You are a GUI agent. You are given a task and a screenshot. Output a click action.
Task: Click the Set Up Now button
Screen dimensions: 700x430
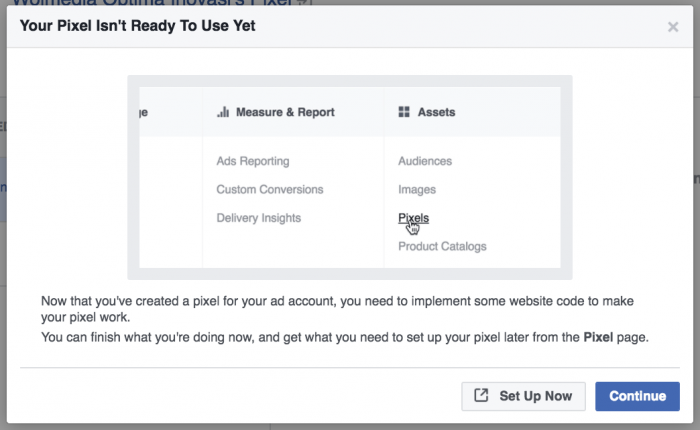(x=523, y=396)
